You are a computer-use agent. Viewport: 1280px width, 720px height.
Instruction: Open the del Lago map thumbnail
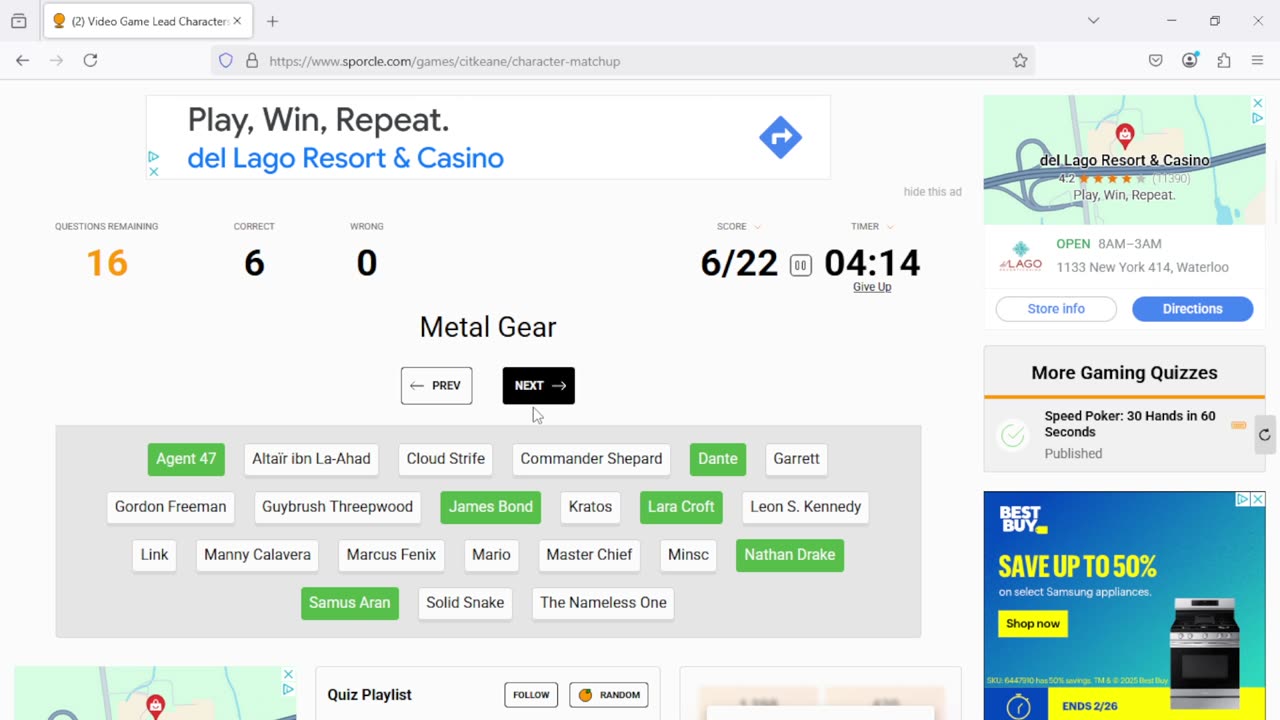pyautogui.click(x=1124, y=160)
